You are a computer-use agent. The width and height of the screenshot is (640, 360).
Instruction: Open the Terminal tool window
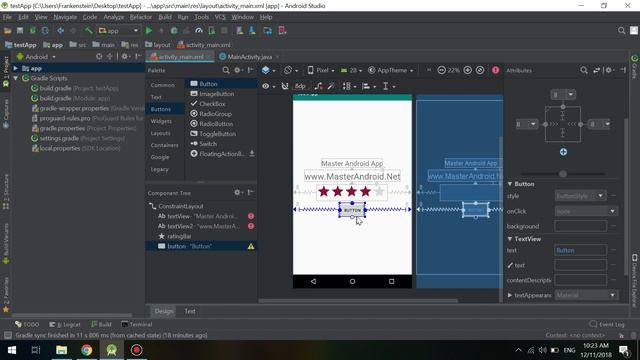[137, 324]
